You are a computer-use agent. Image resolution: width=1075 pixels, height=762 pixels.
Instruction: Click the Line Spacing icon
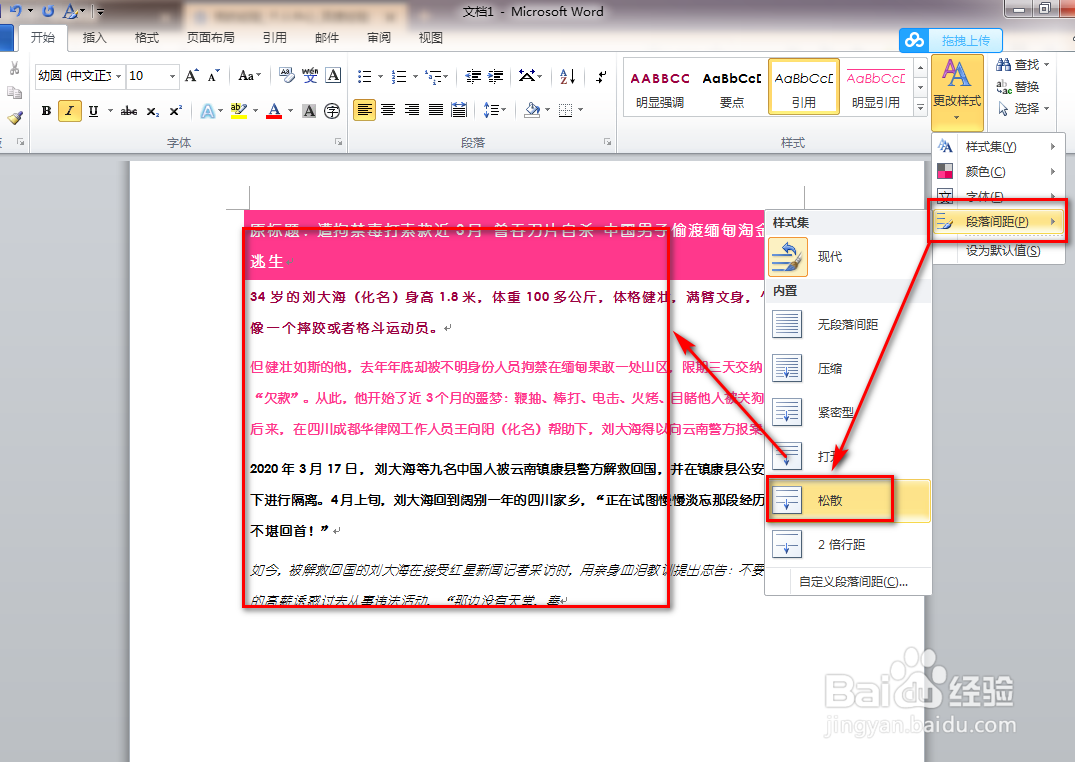(491, 110)
